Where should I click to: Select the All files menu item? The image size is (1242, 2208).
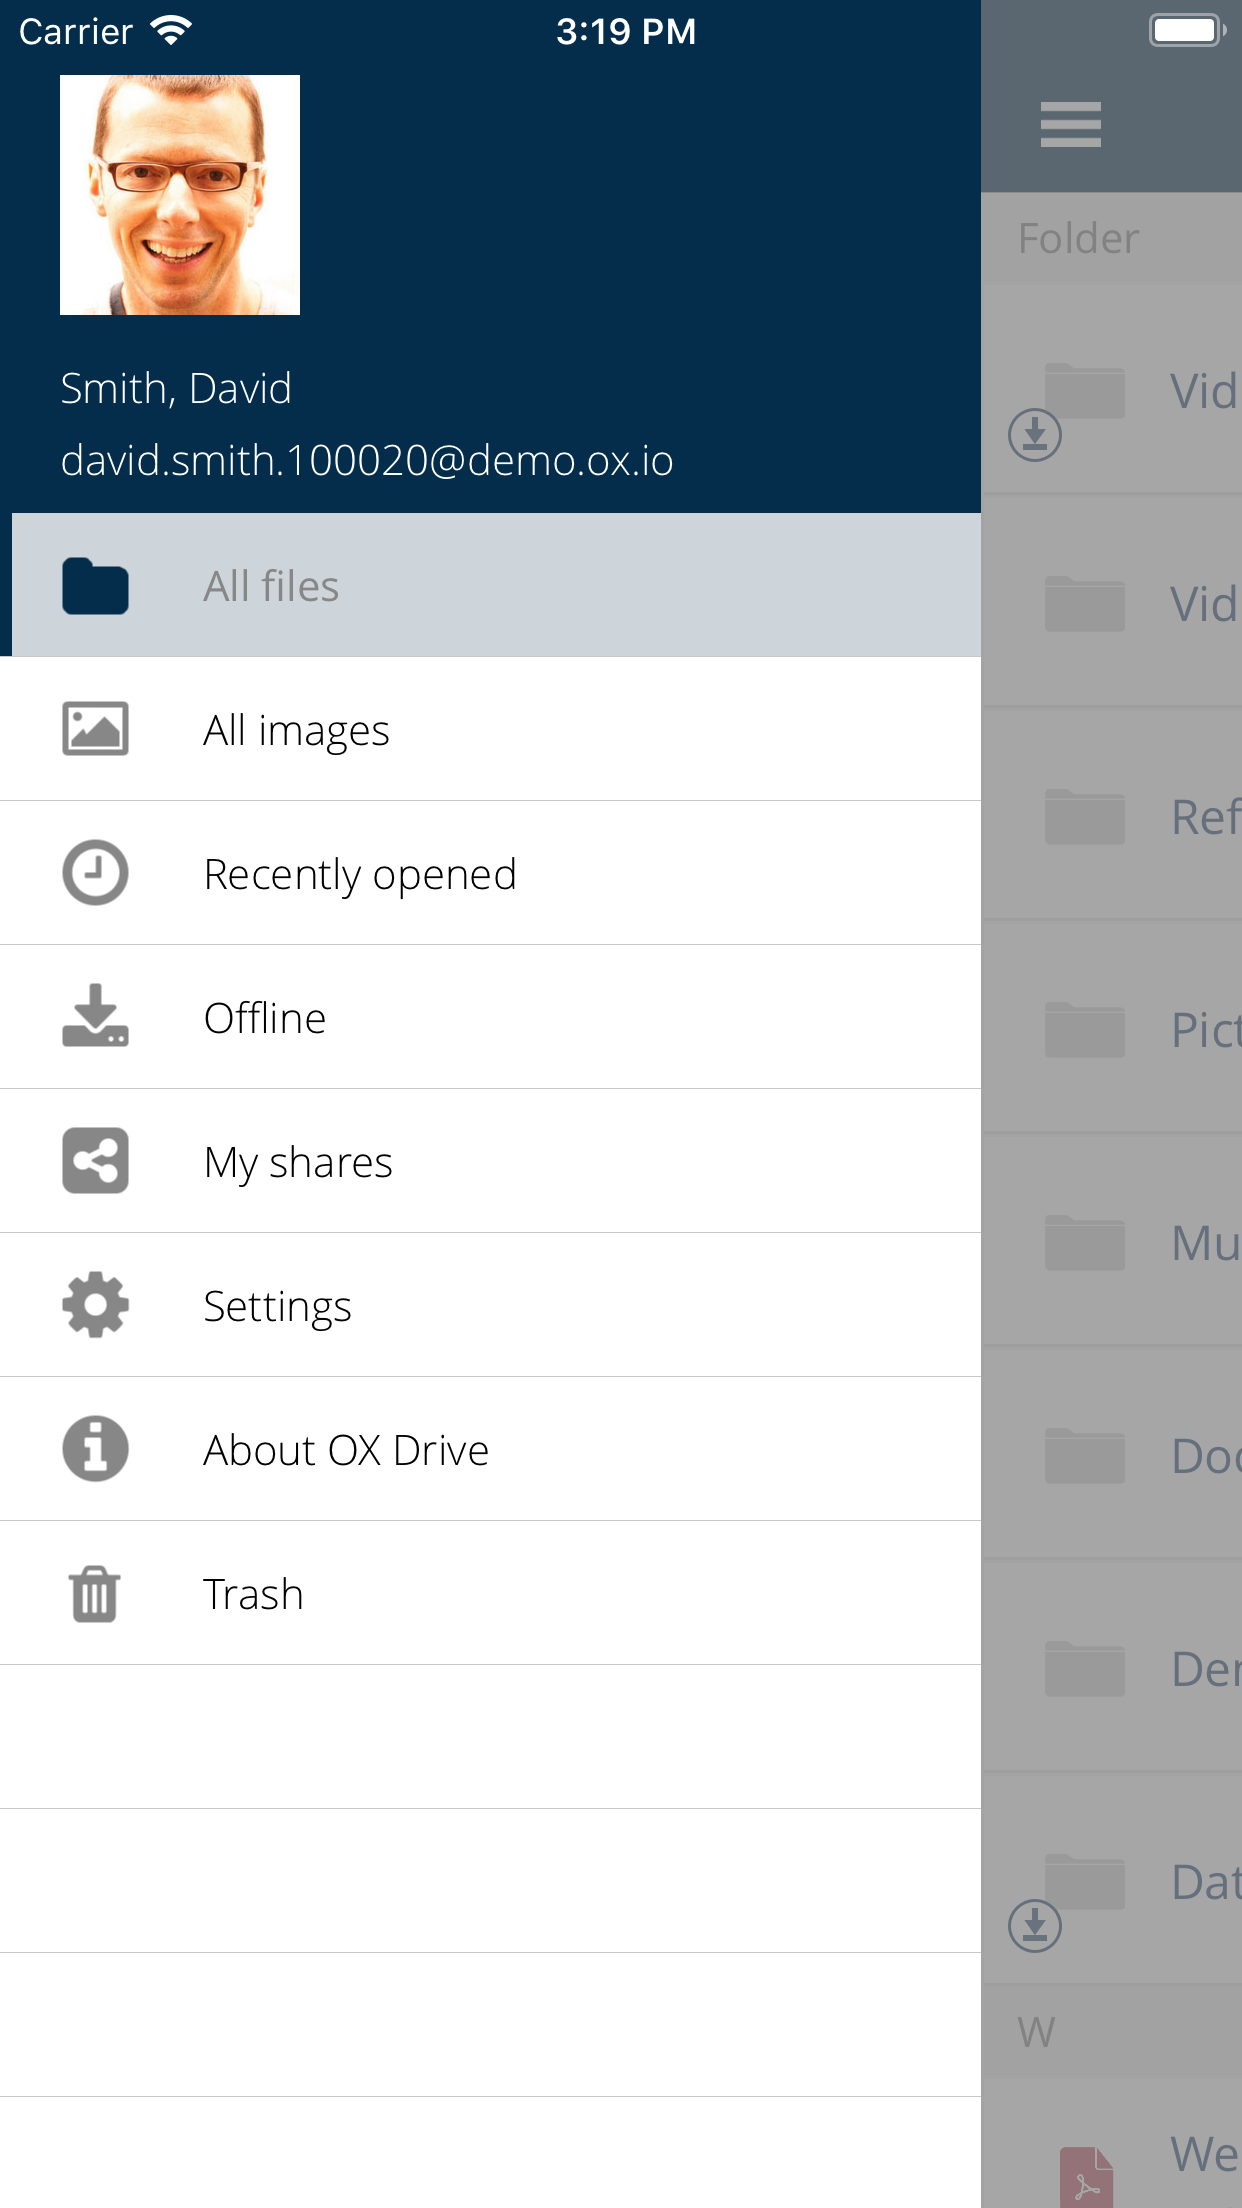490,585
